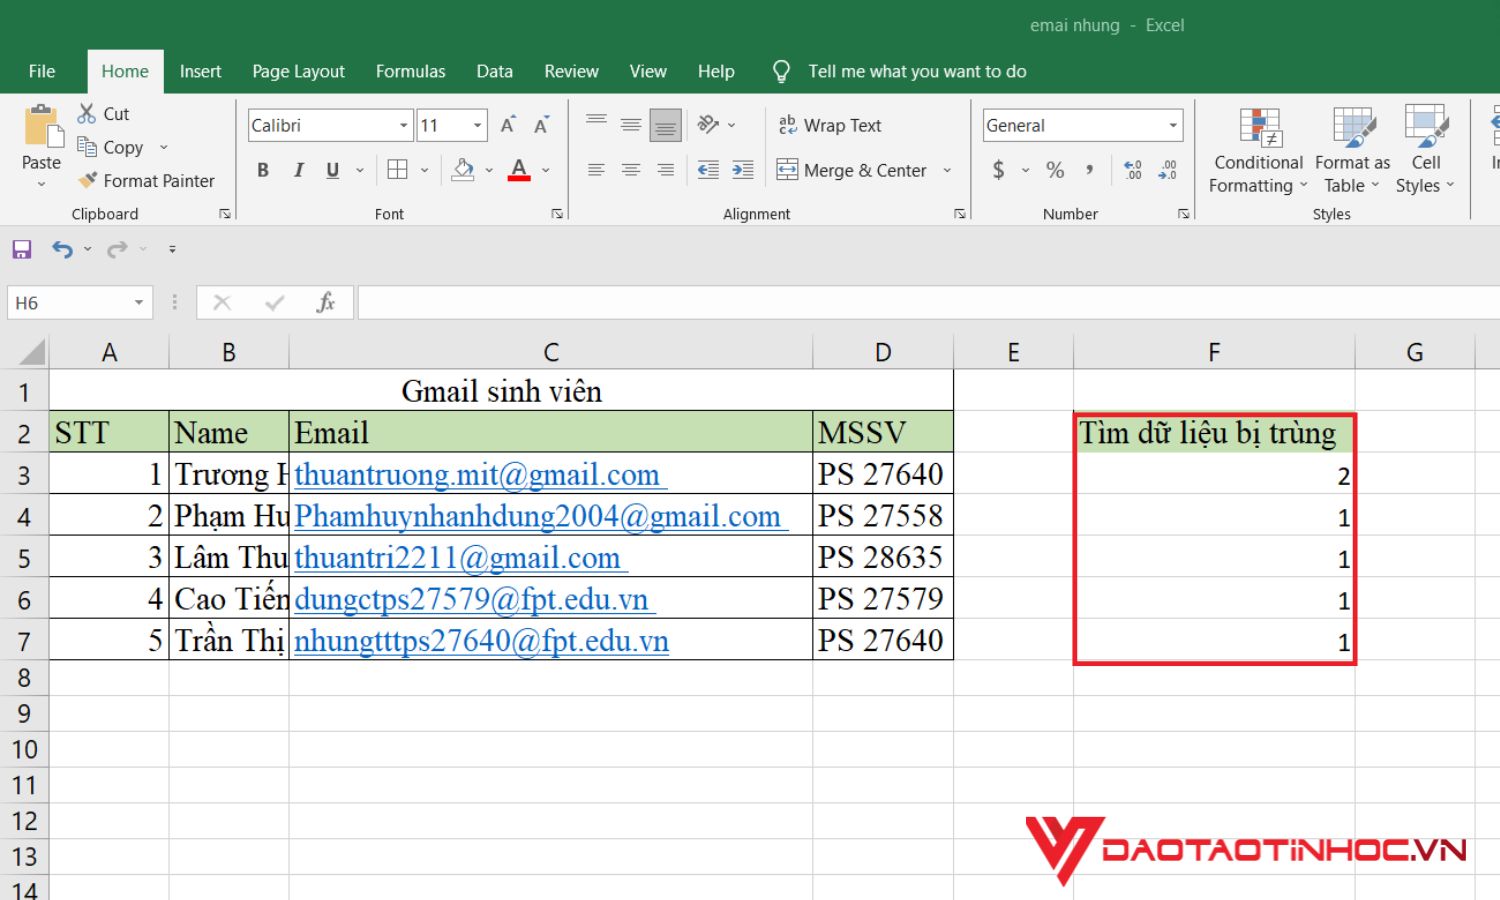Open Conditional Formatting menu
Viewport: 1500px width, 900px height.
point(1258,150)
